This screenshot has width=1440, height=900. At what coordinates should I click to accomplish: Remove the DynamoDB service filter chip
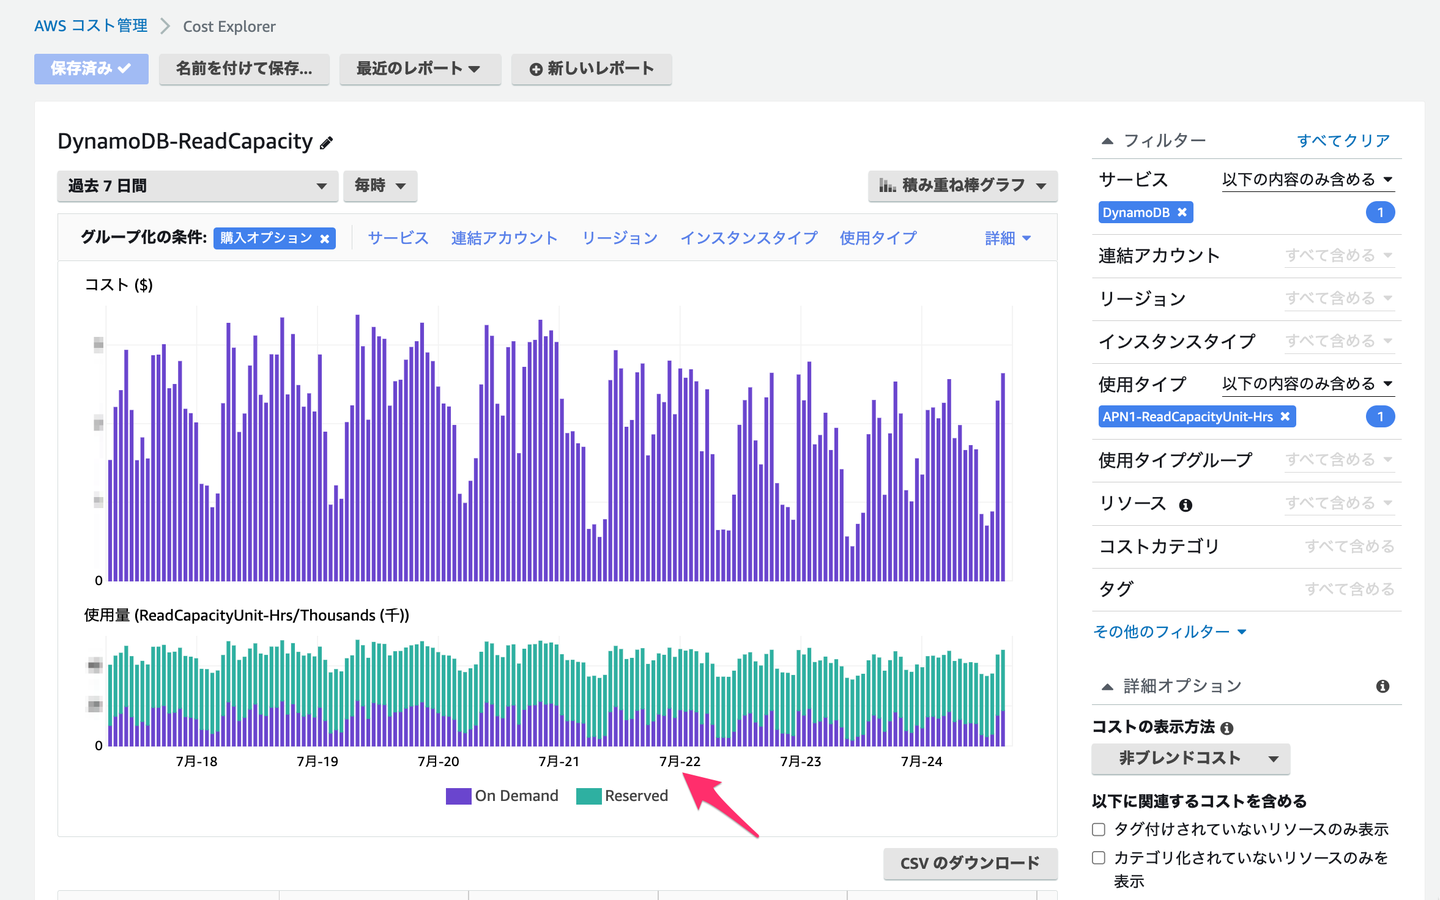[x=1182, y=212]
